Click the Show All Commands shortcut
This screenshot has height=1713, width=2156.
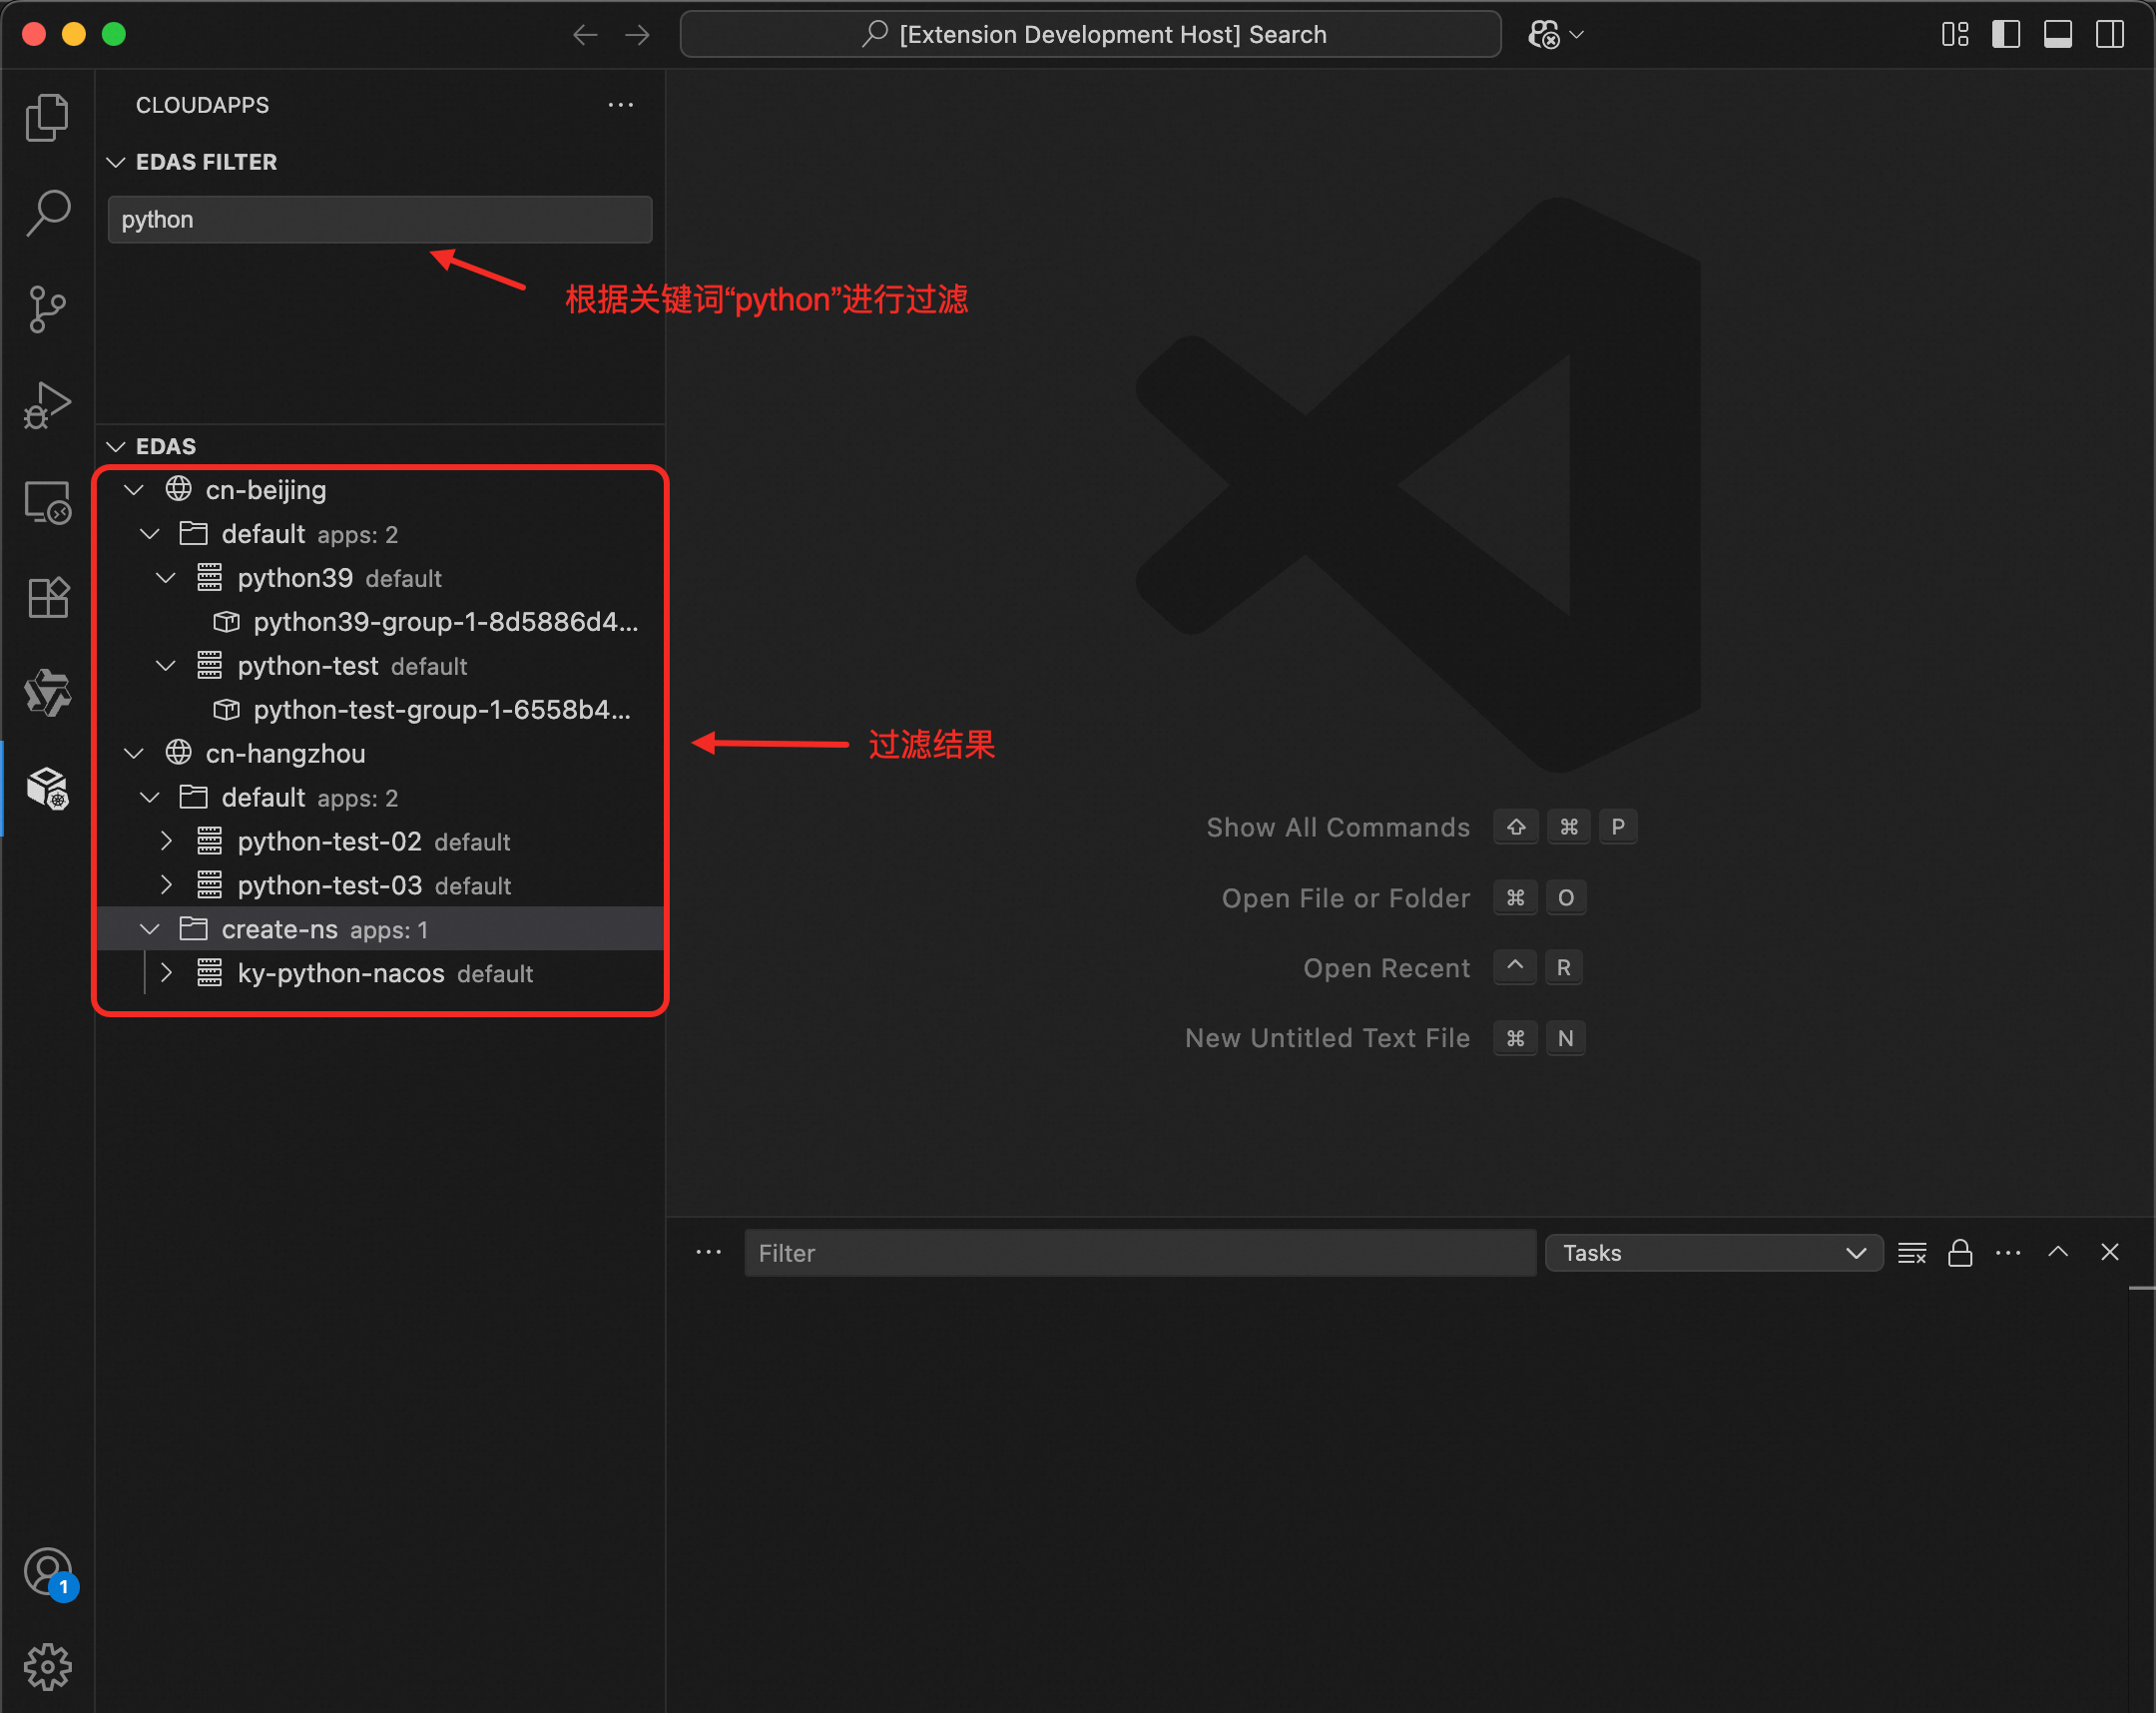[x=1337, y=827]
